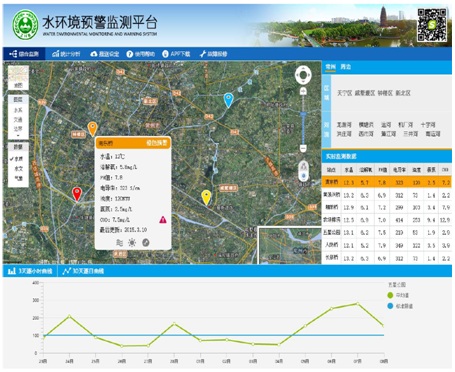Click the overview minimap inset
The width and height of the screenshot is (455, 372).
290,246
